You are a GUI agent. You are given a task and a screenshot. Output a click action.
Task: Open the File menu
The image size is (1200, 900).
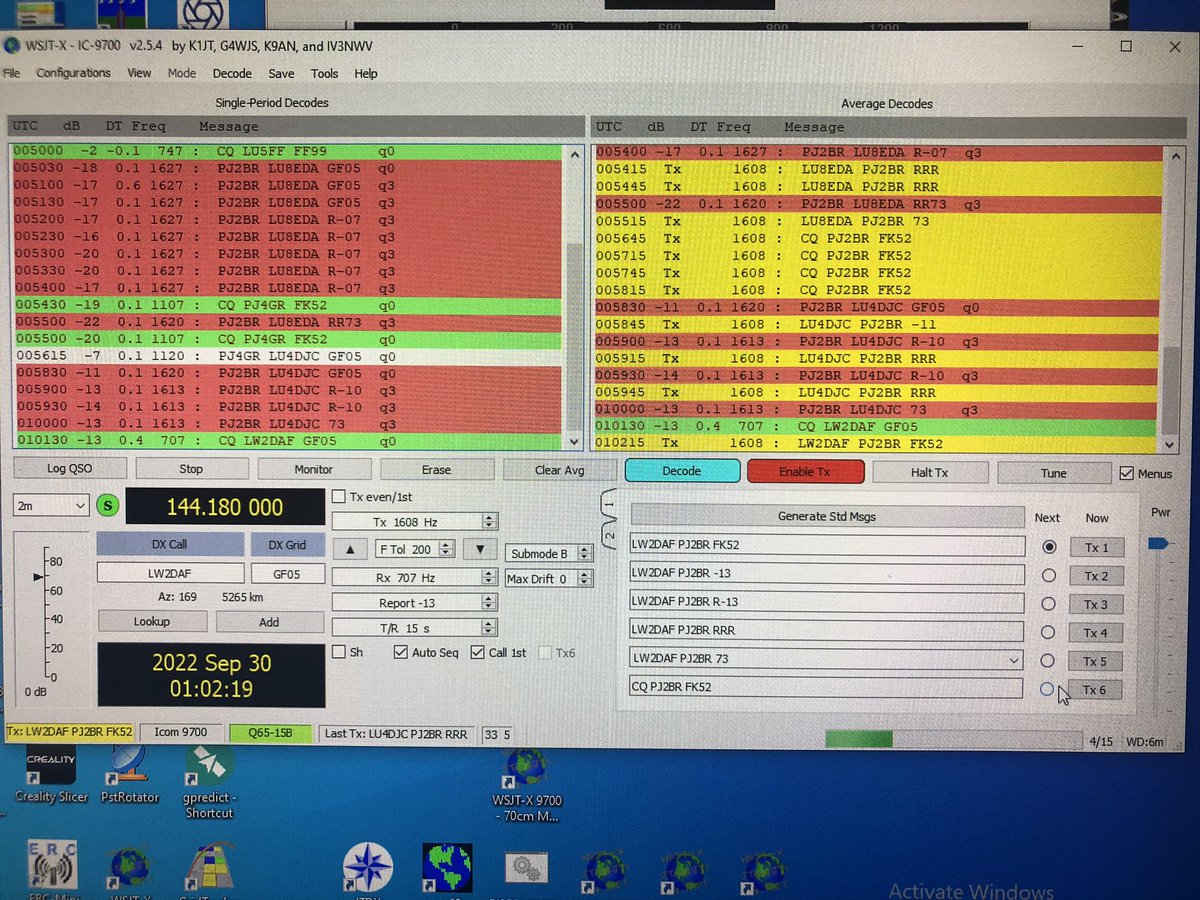tap(12, 73)
